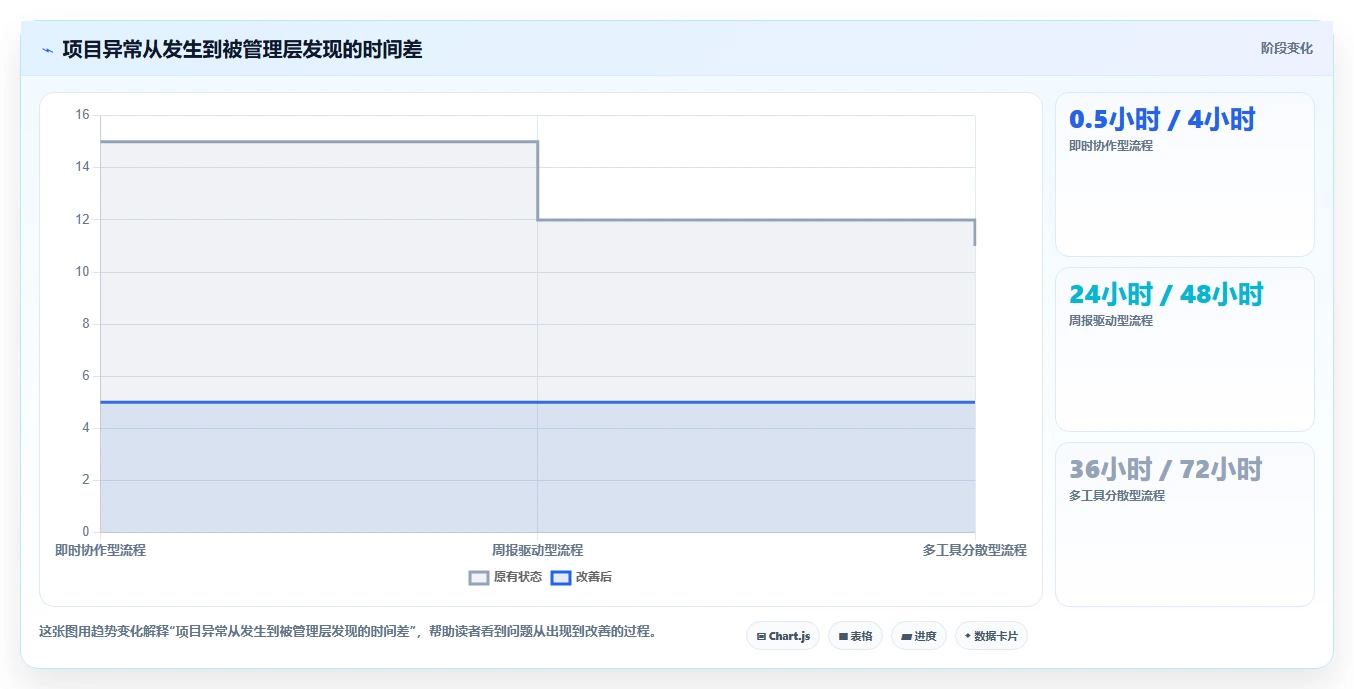Click the y-axis value 0

click(x=85, y=531)
